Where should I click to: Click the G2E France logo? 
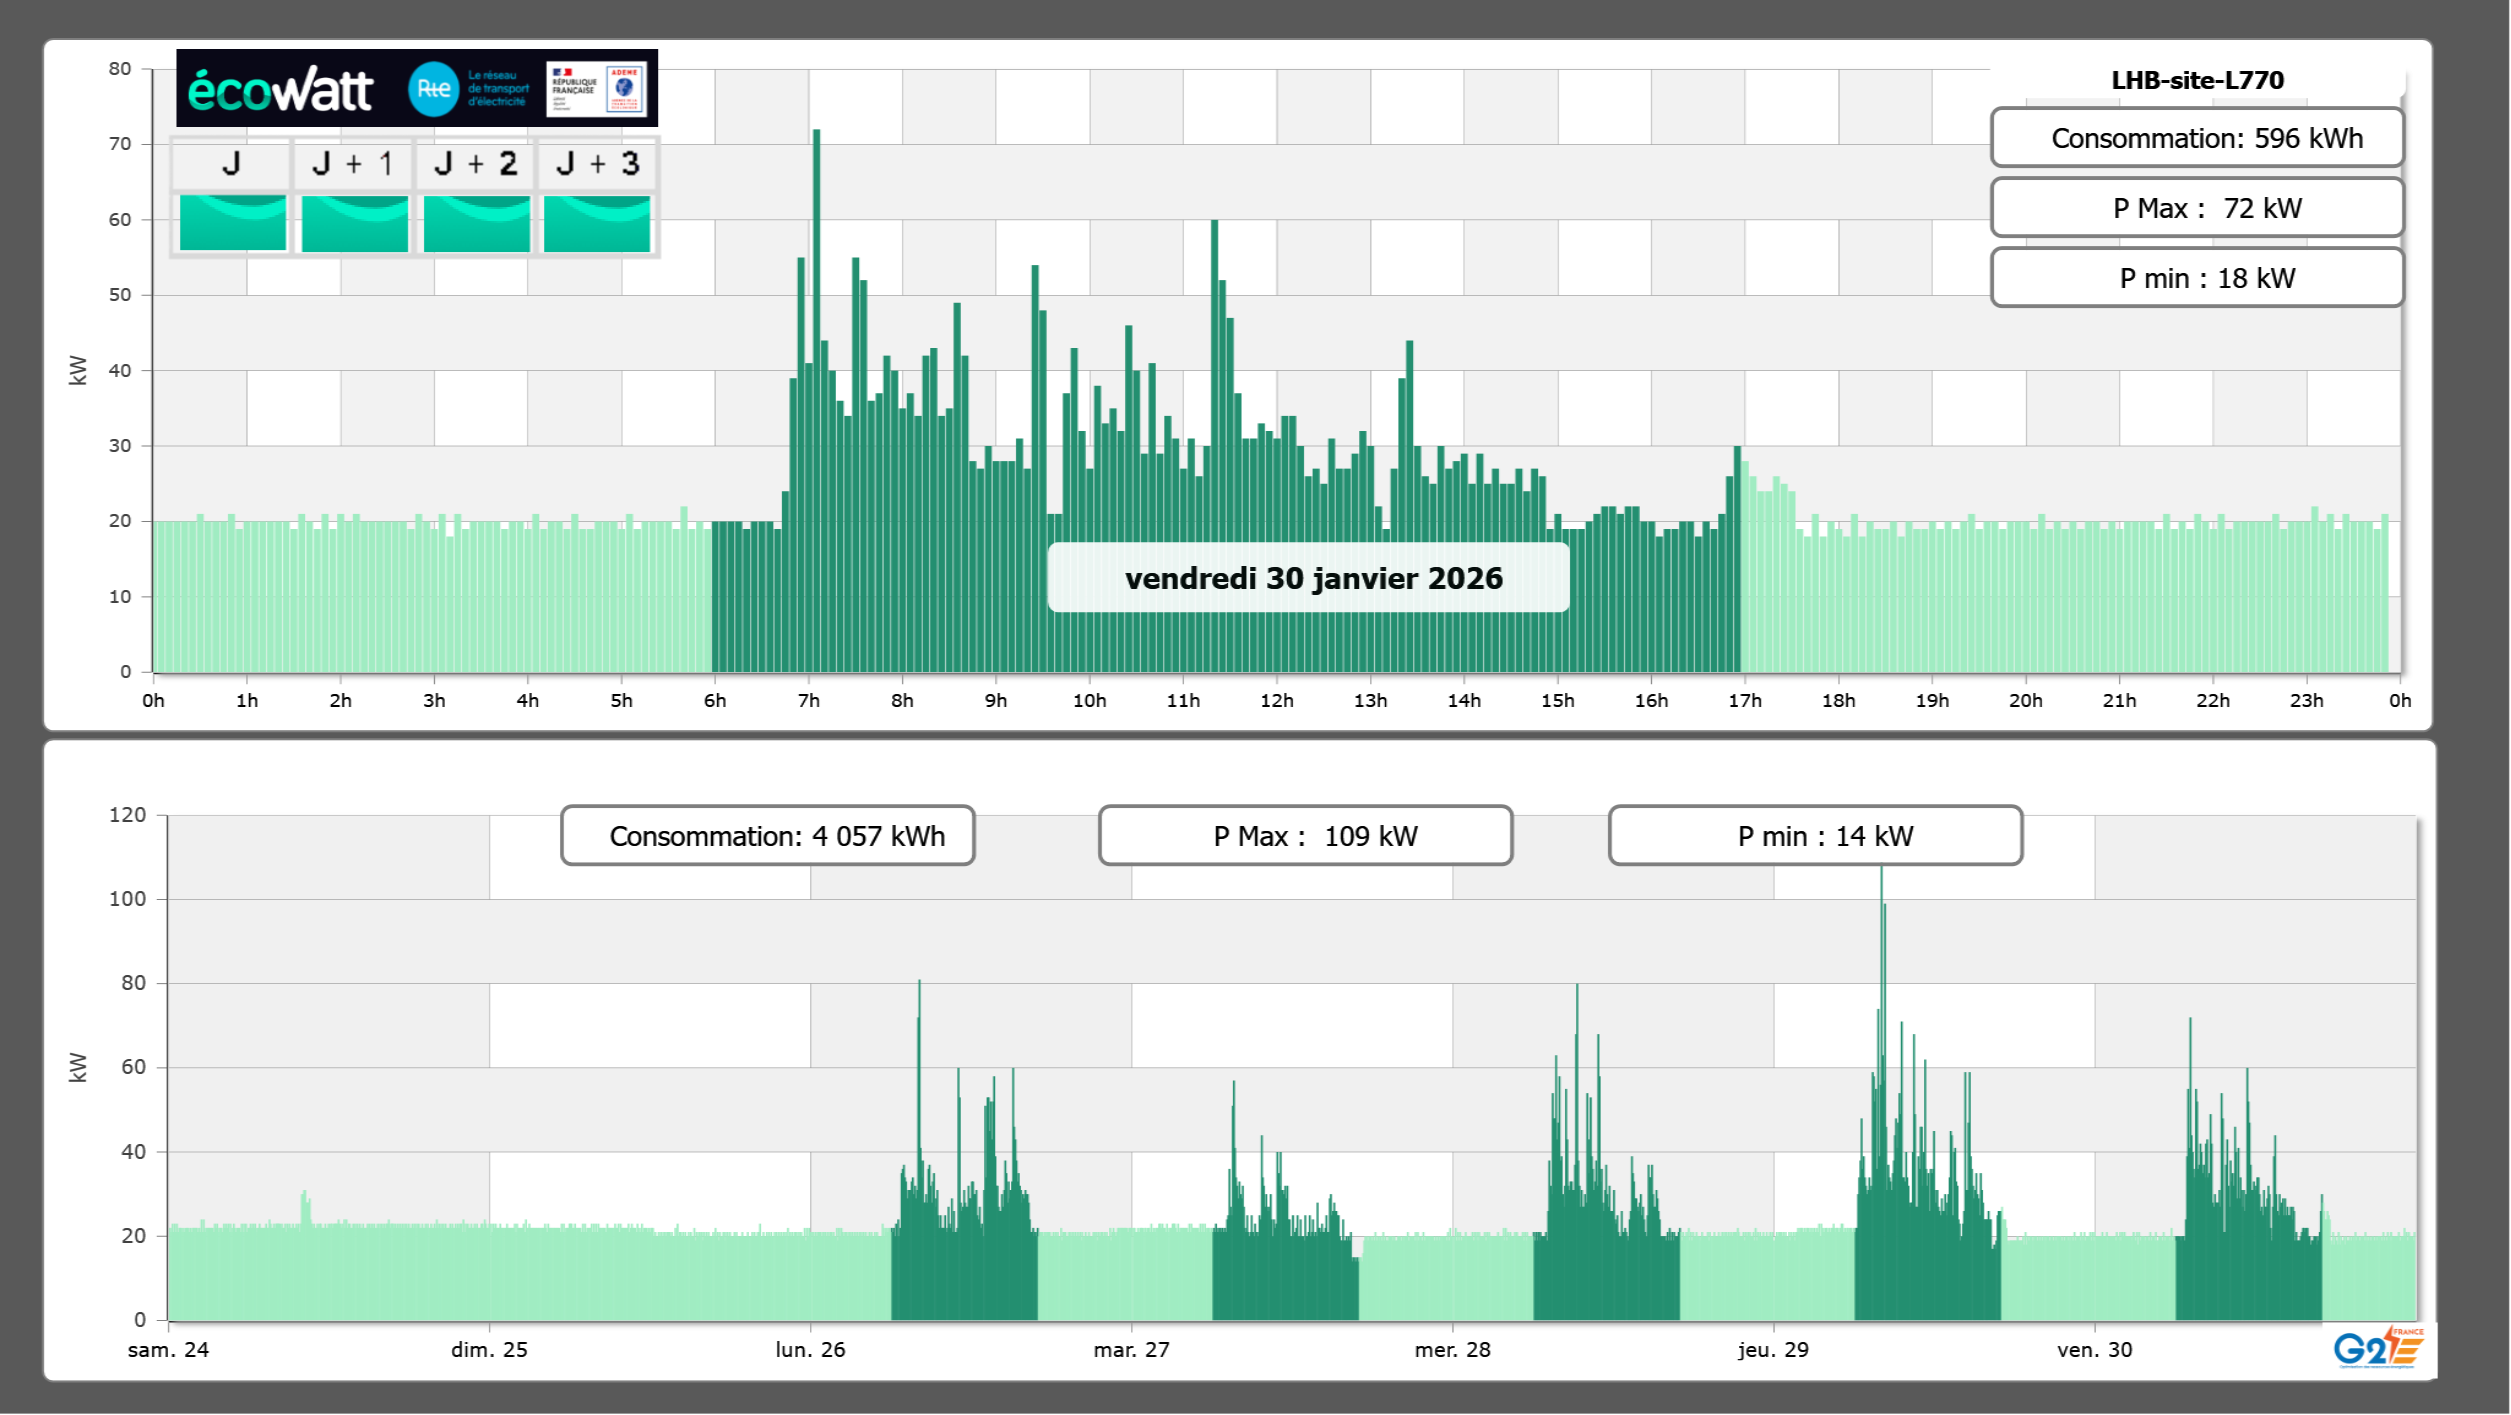pos(2377,1348)
